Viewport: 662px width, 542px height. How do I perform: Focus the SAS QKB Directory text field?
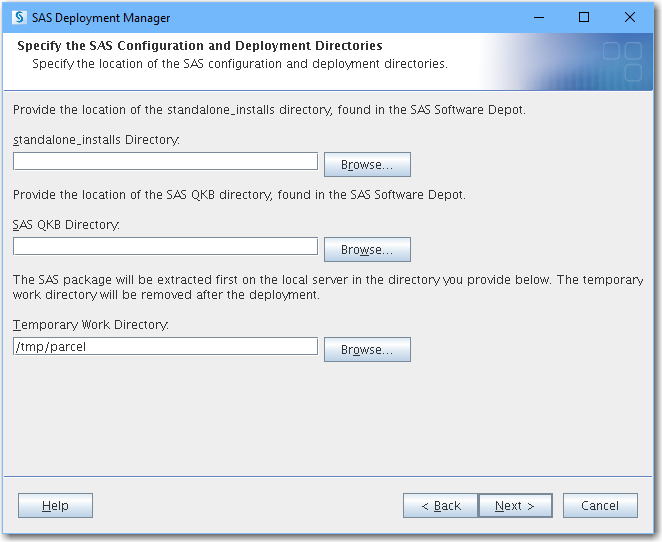pyautogui.click(x=165, y=246)
